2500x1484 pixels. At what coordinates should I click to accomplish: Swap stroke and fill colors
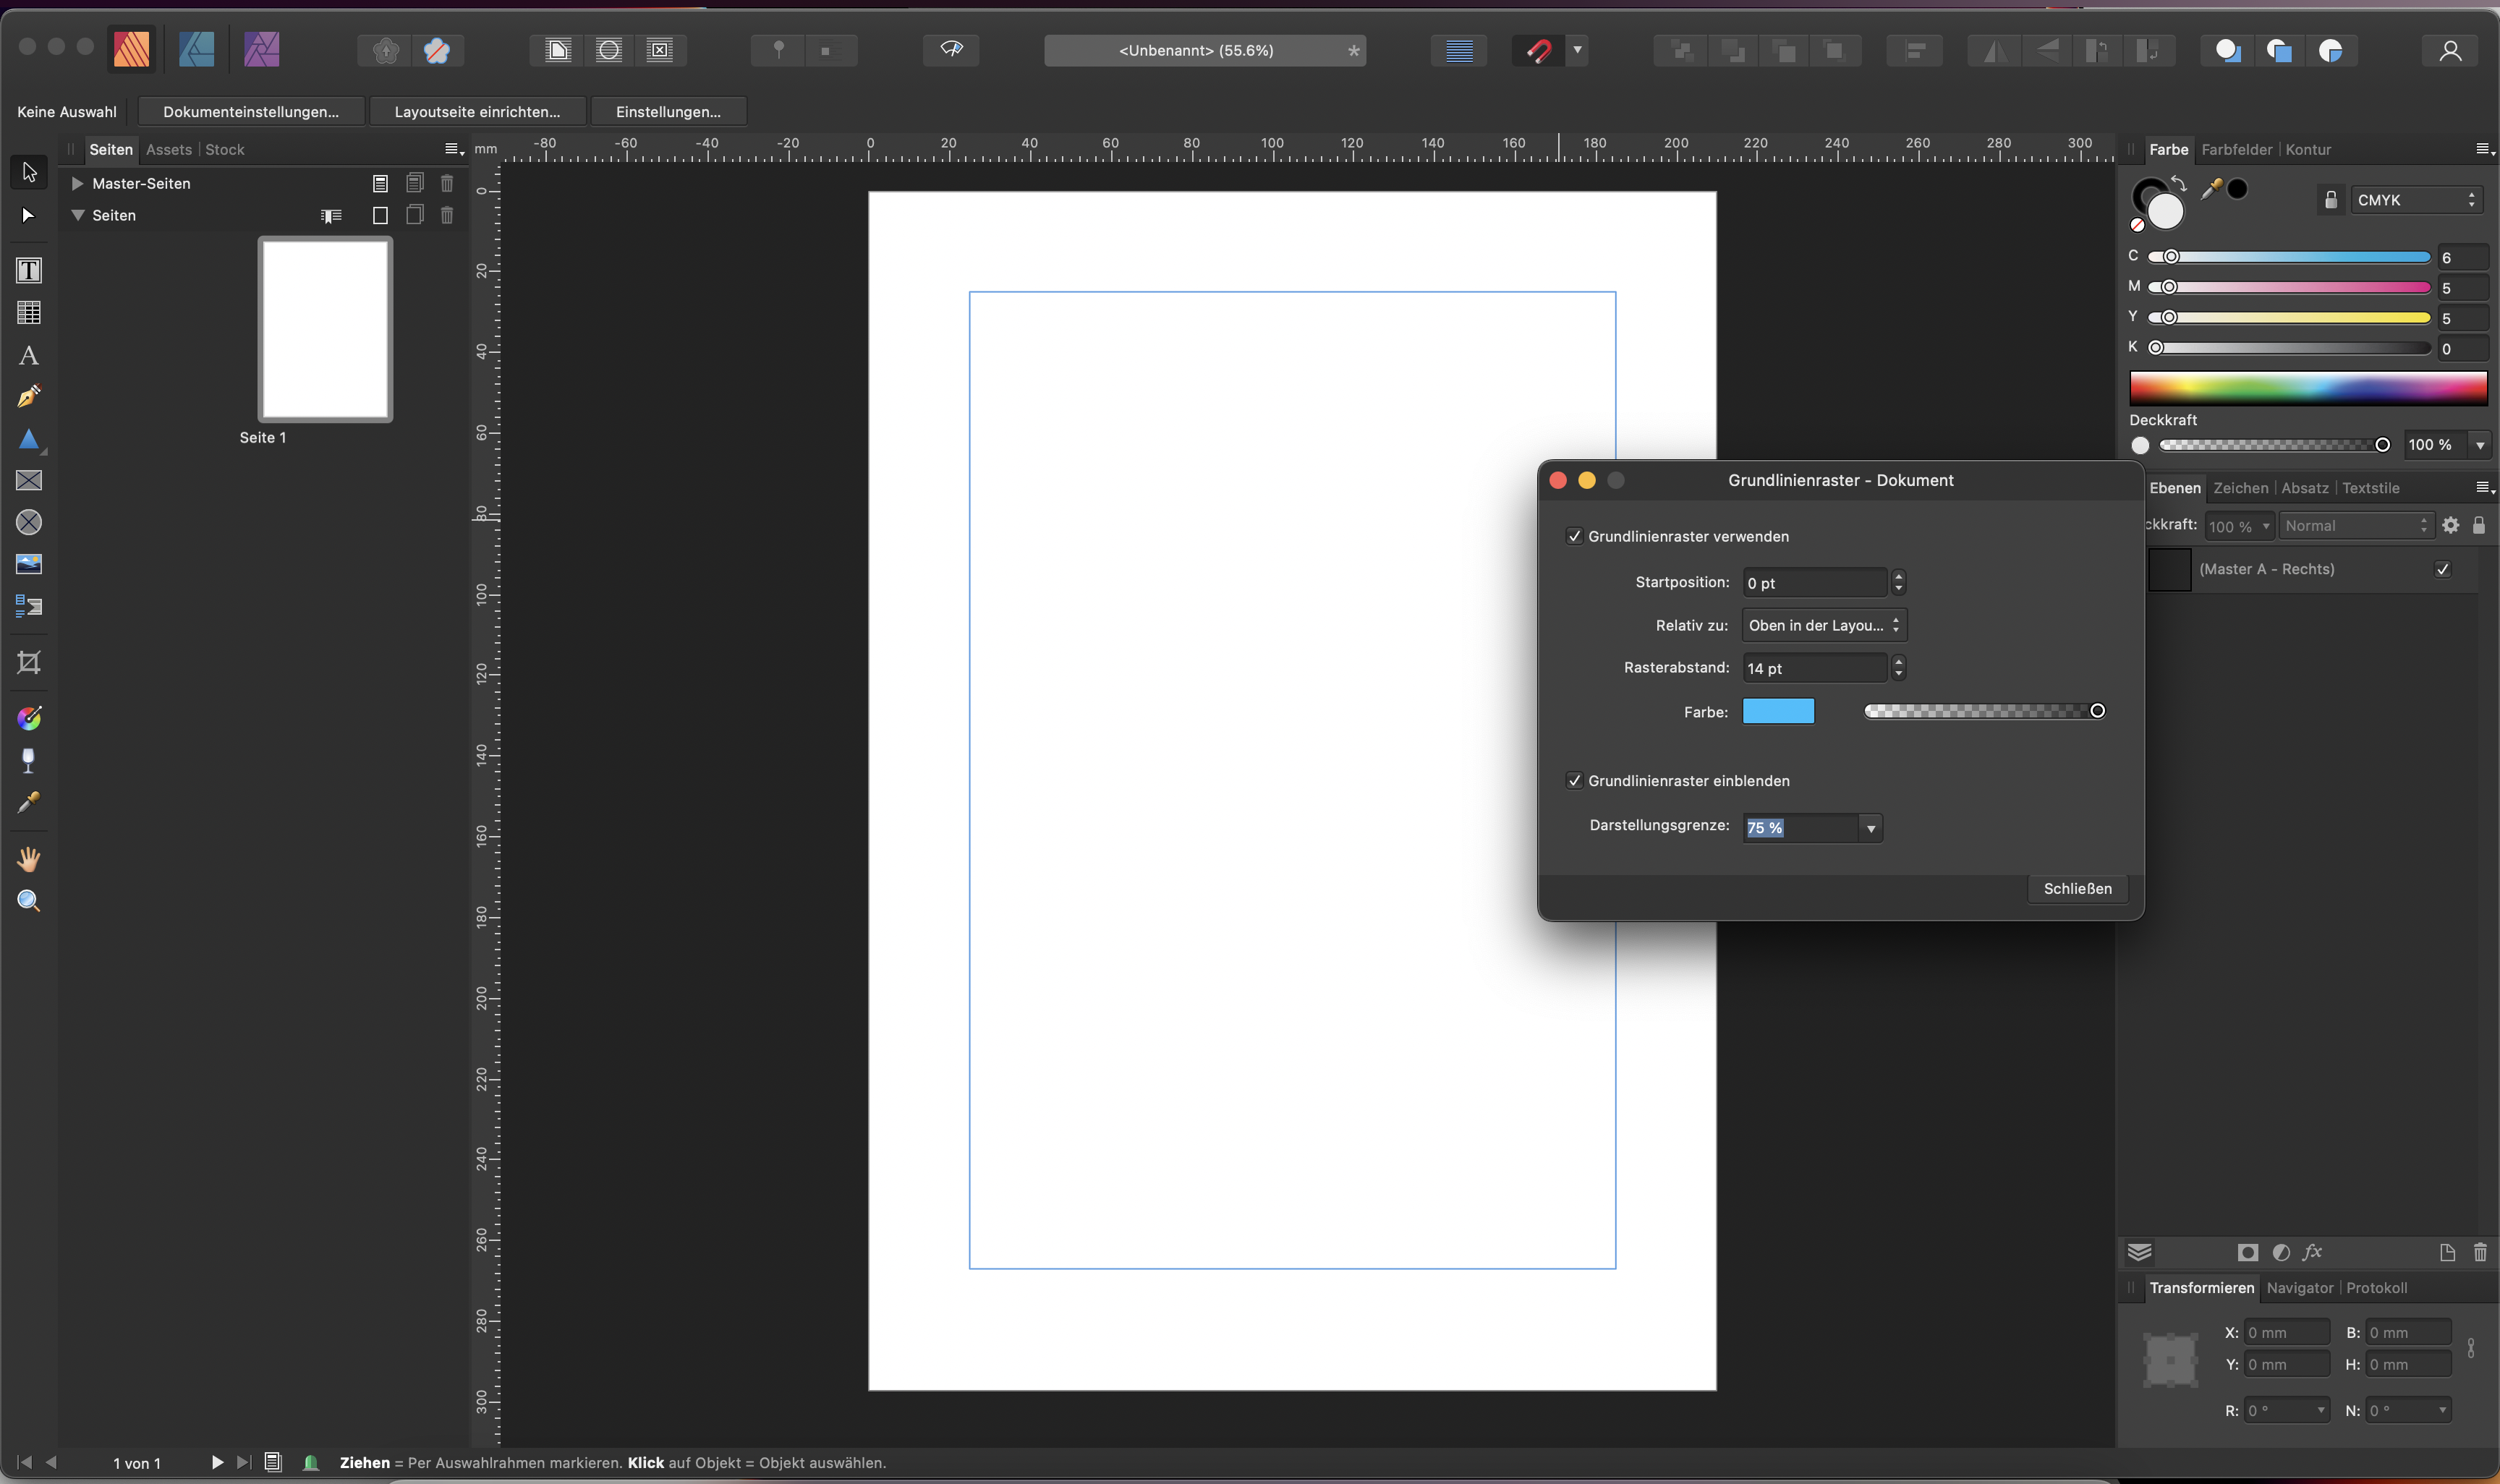pyautogui.click(x=2179, y=184)
